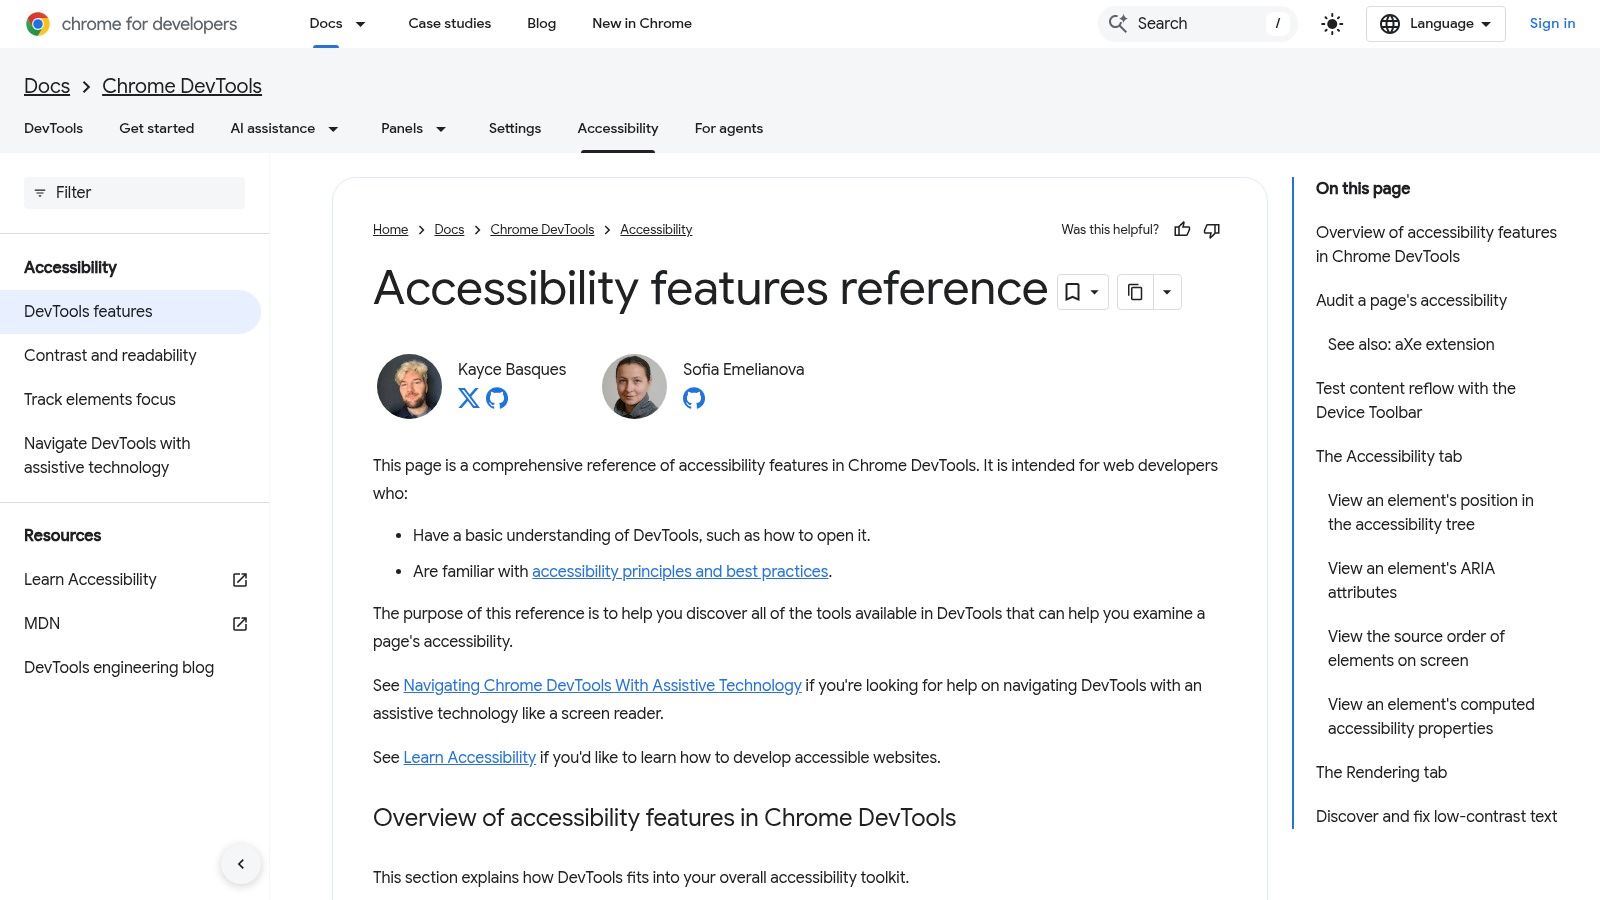
Task: Click the bookmark icon beside the title
Action: (x=1072, y=292)
